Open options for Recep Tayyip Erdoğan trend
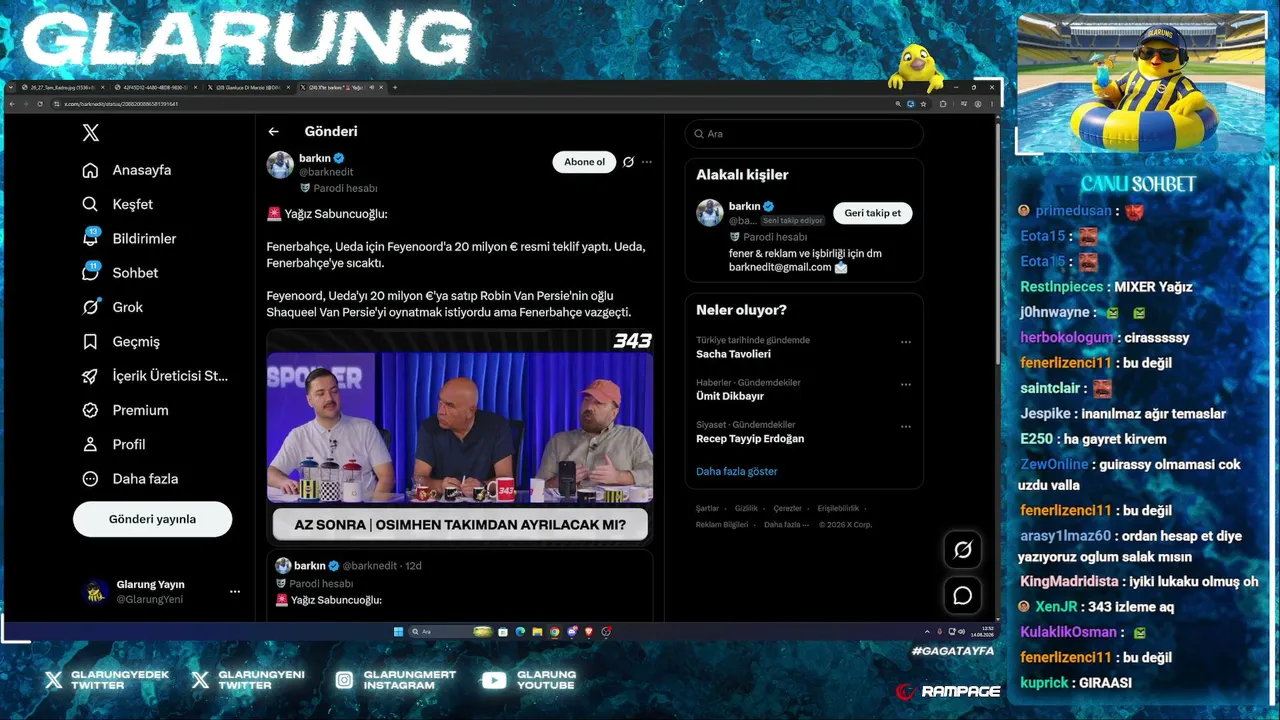1280x720 pixels. 906,427
